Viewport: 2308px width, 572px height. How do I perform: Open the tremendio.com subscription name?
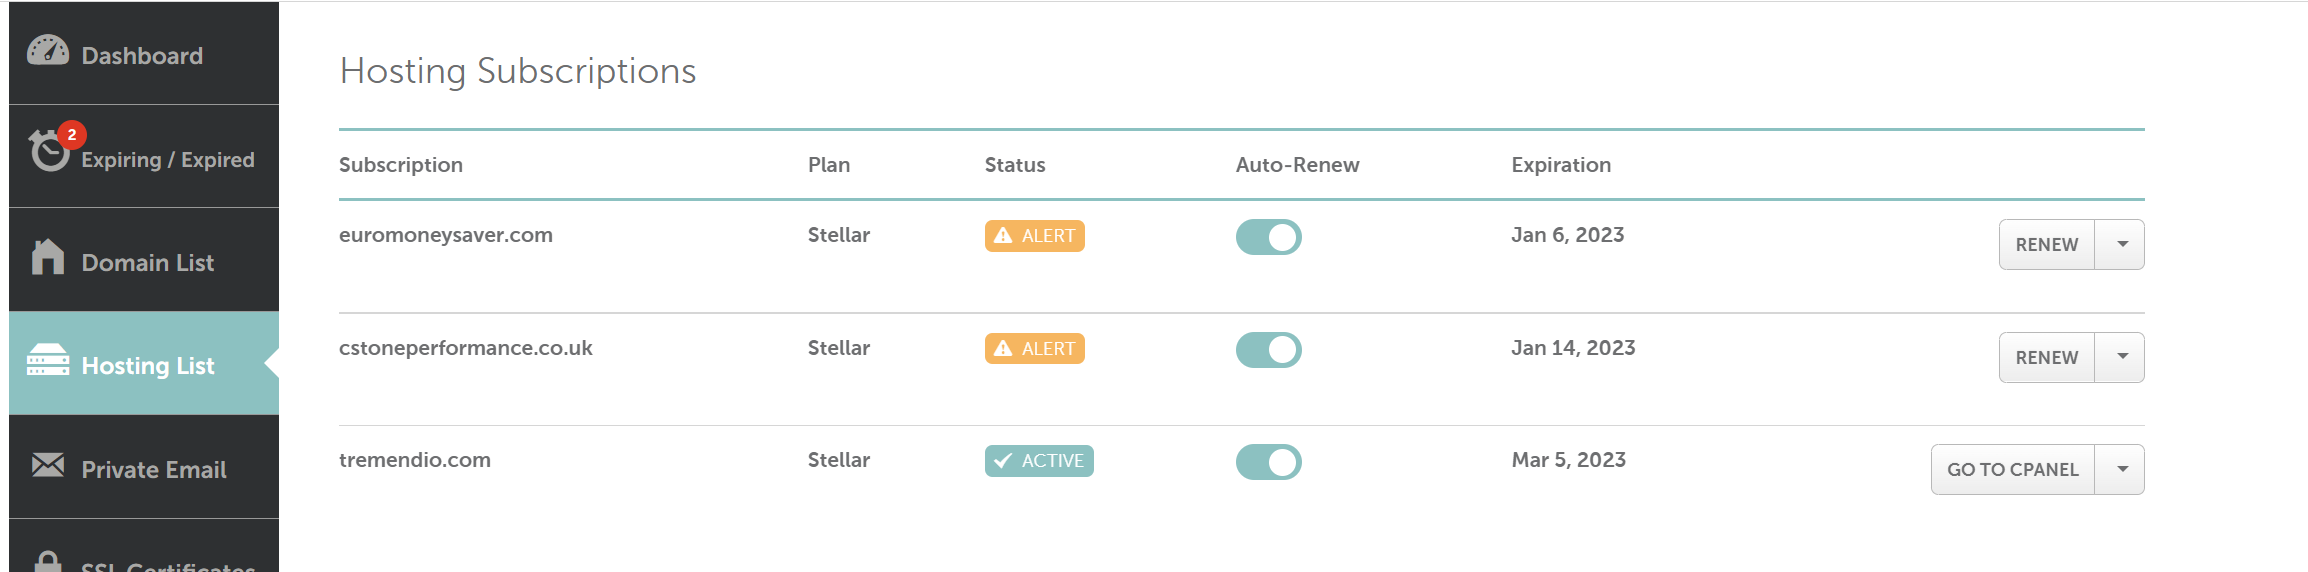click(x=415, y=460)
